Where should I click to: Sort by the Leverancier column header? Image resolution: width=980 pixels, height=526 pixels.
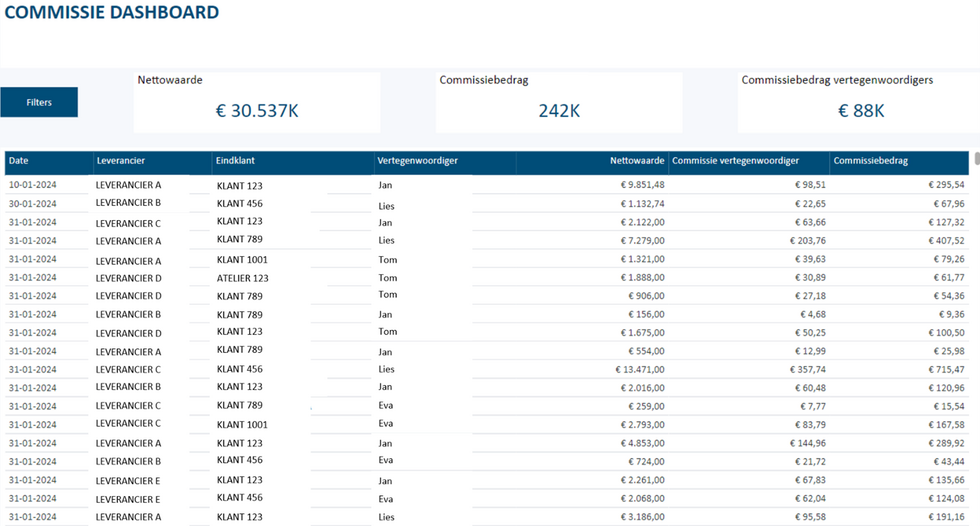121,161
